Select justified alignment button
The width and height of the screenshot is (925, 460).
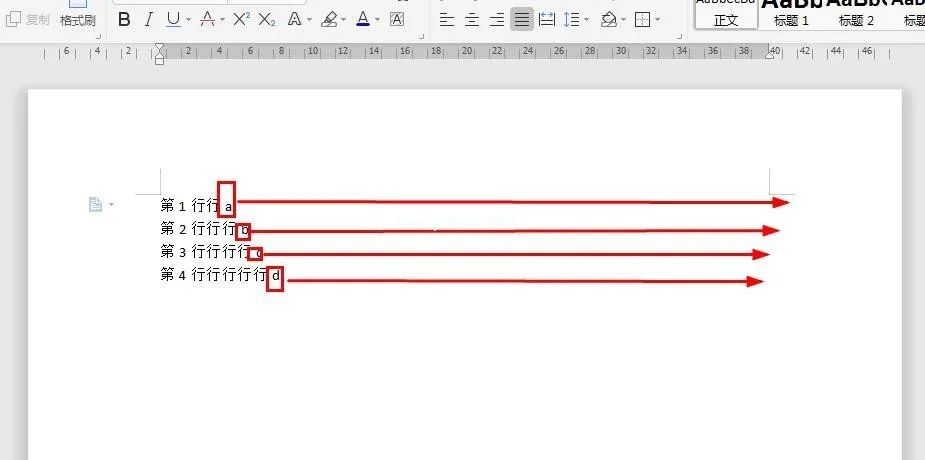(x=521, y=20)
